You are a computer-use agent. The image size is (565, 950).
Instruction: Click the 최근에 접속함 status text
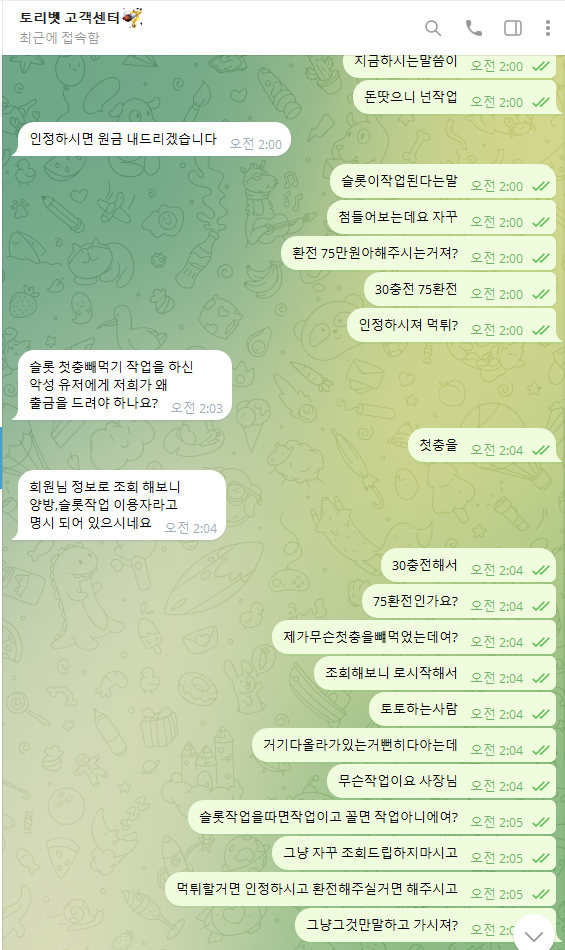(59, 38)
